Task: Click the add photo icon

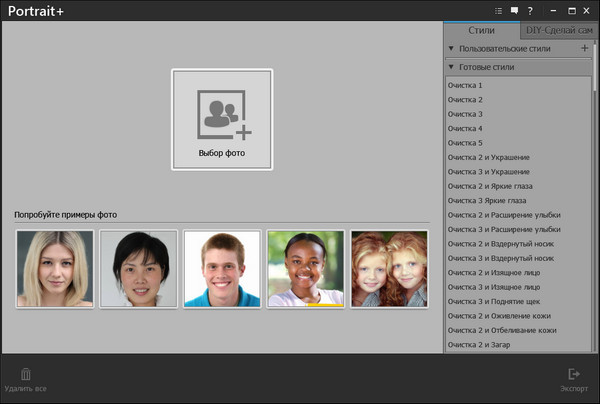Action: 222,118
